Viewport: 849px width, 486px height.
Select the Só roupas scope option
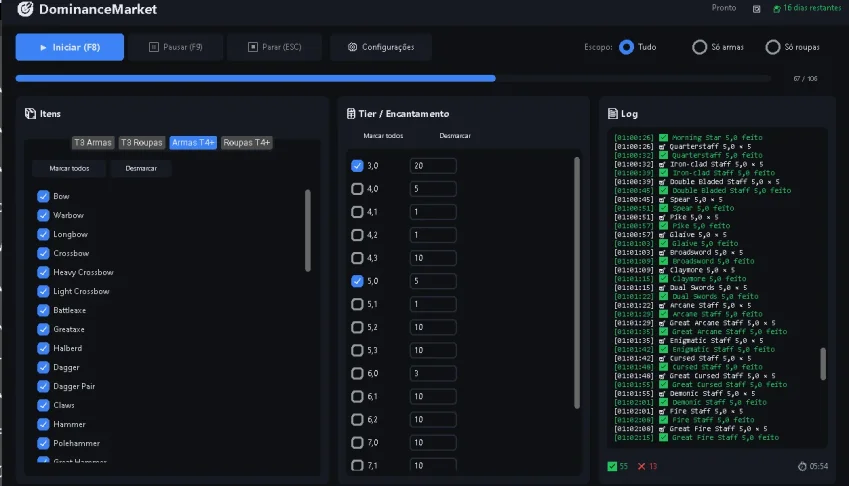click(x=773, y=47)
